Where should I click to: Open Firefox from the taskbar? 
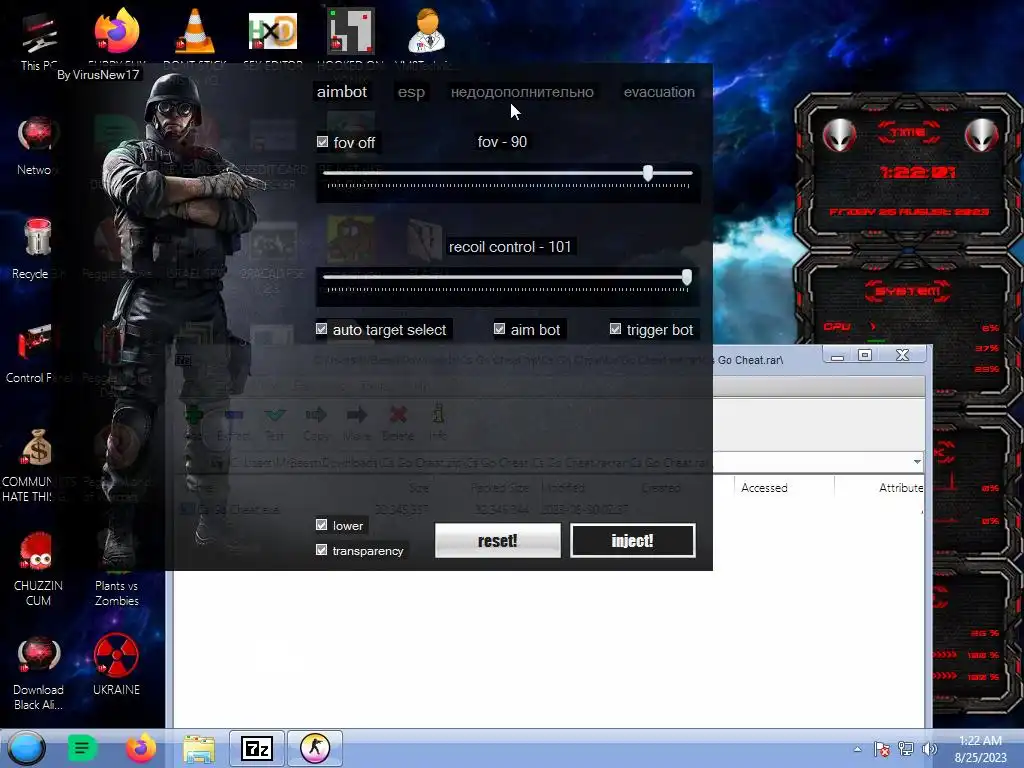(140, 748)
